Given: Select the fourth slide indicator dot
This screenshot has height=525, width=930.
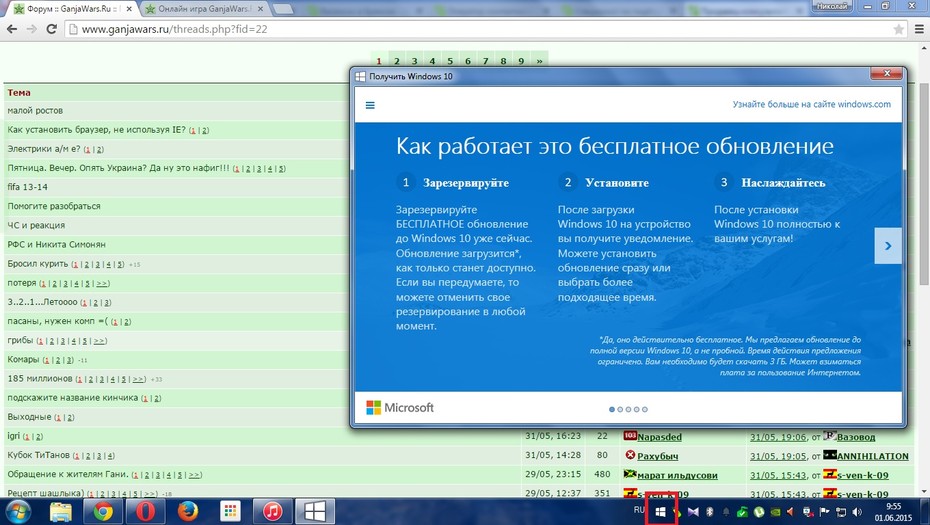Looking at the screenshot, I should click(636, 409).
